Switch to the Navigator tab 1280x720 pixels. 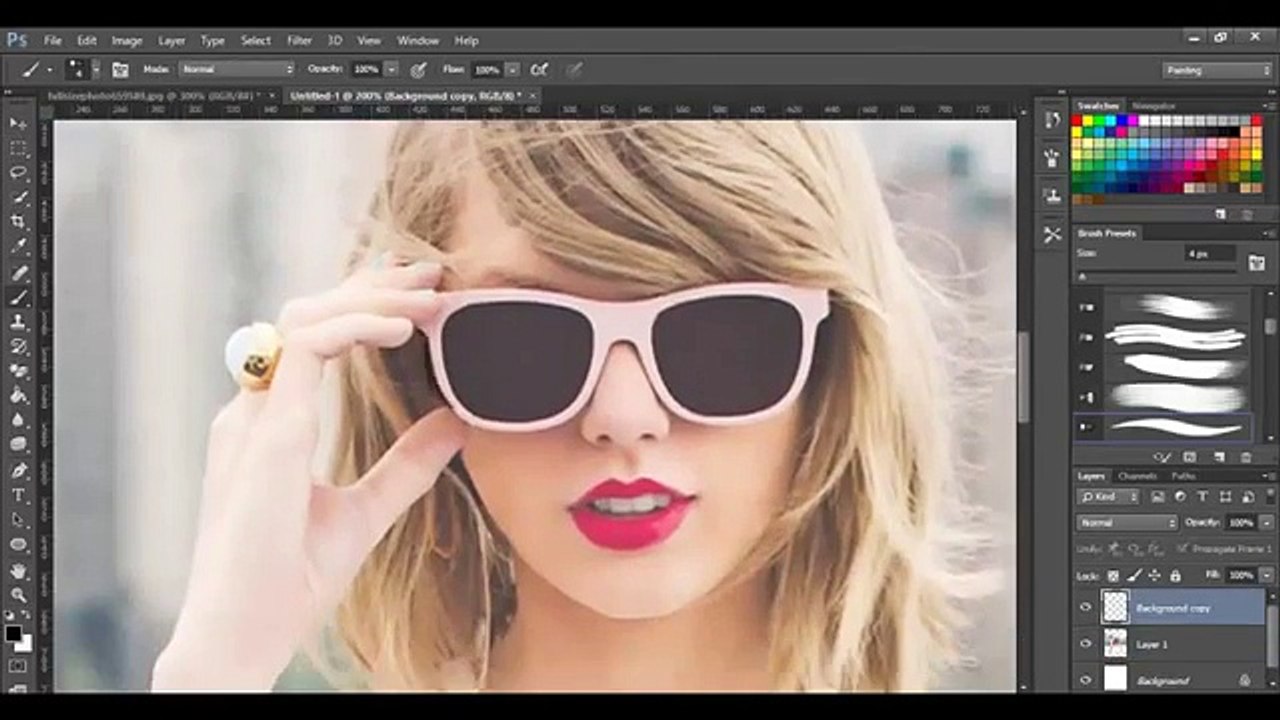pyautogui.click(x=1152, y=106)
